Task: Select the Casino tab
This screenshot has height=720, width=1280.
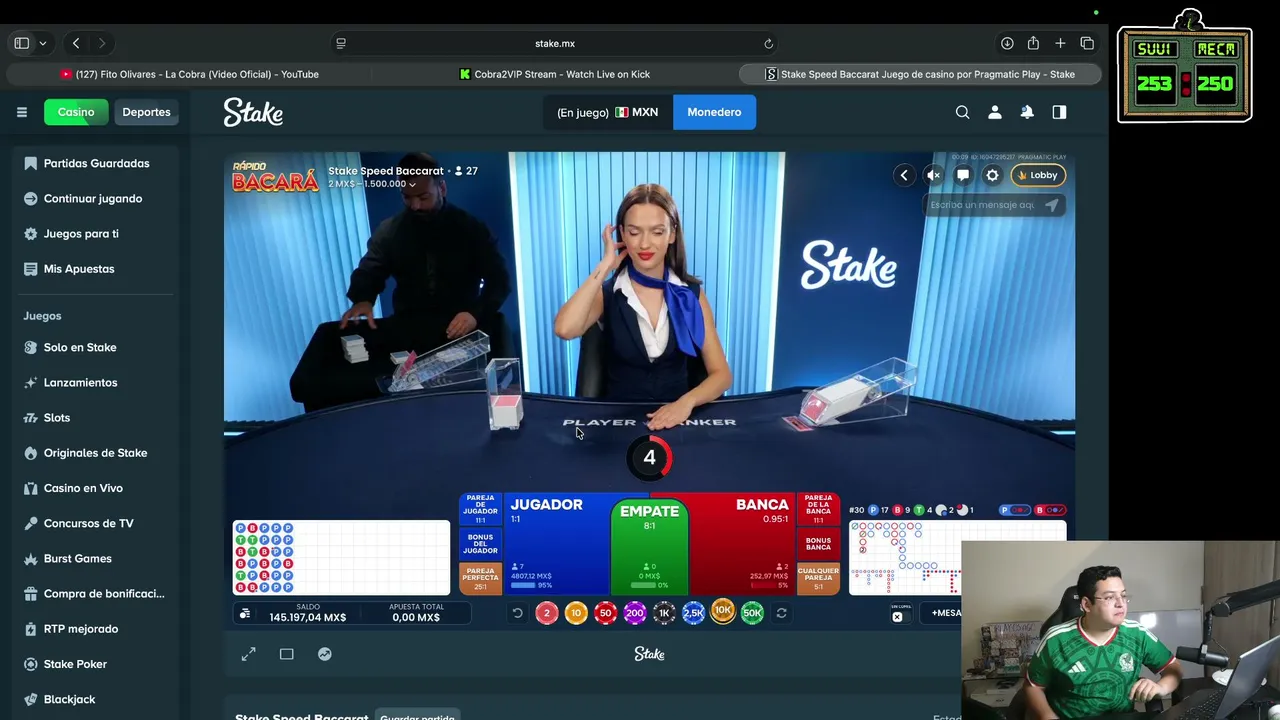Action: pyautogui.click(x=76, y=112)
